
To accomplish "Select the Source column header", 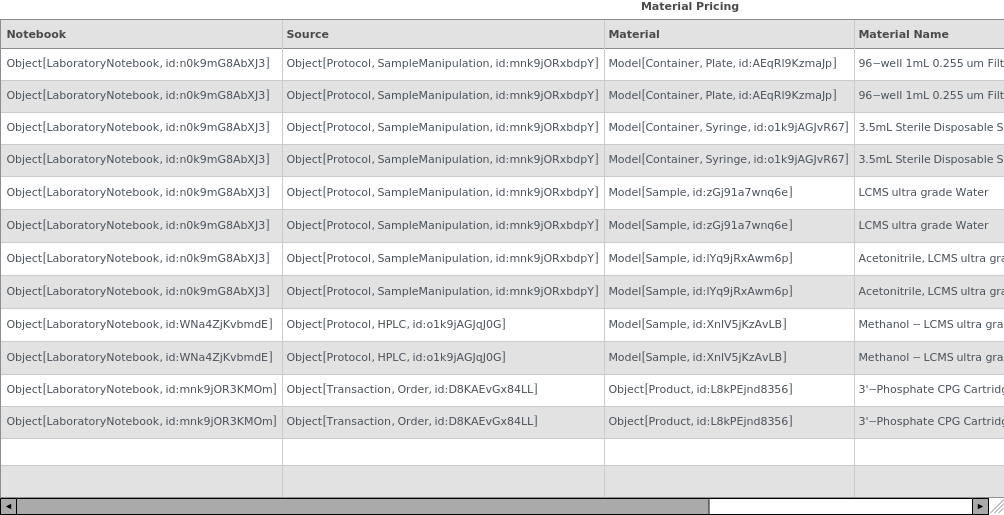I will coord(443,34).
